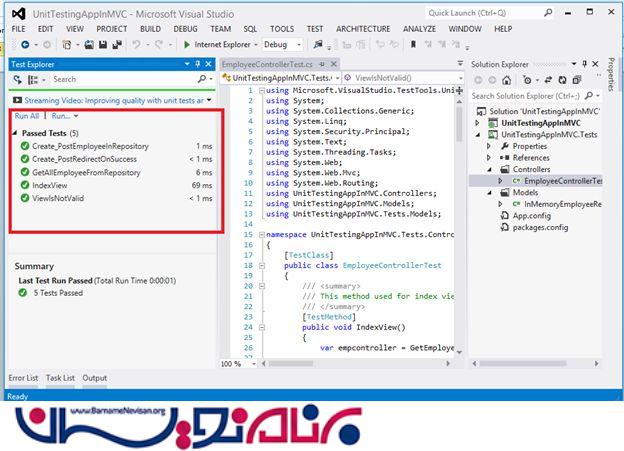The width and height of the screenshot is (624, 451).
Task: Click the Solution Explorer Home icon
Action: pyautogui.click(x=506, y=80)
